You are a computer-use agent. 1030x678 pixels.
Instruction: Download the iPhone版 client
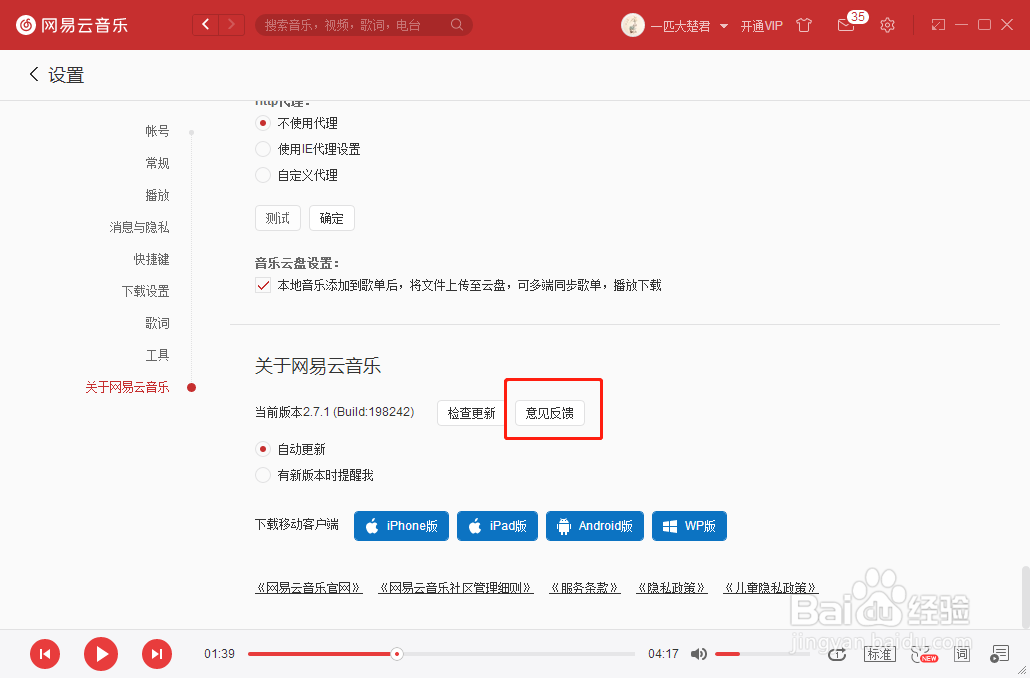coord(401,526)
